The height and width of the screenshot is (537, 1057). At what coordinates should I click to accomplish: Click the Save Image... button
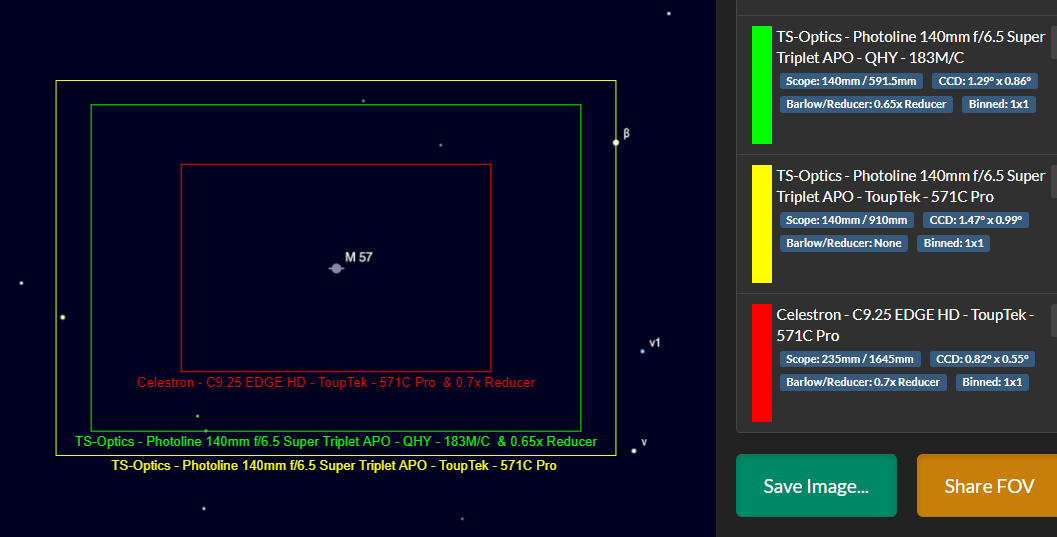(x=816, y=486)
